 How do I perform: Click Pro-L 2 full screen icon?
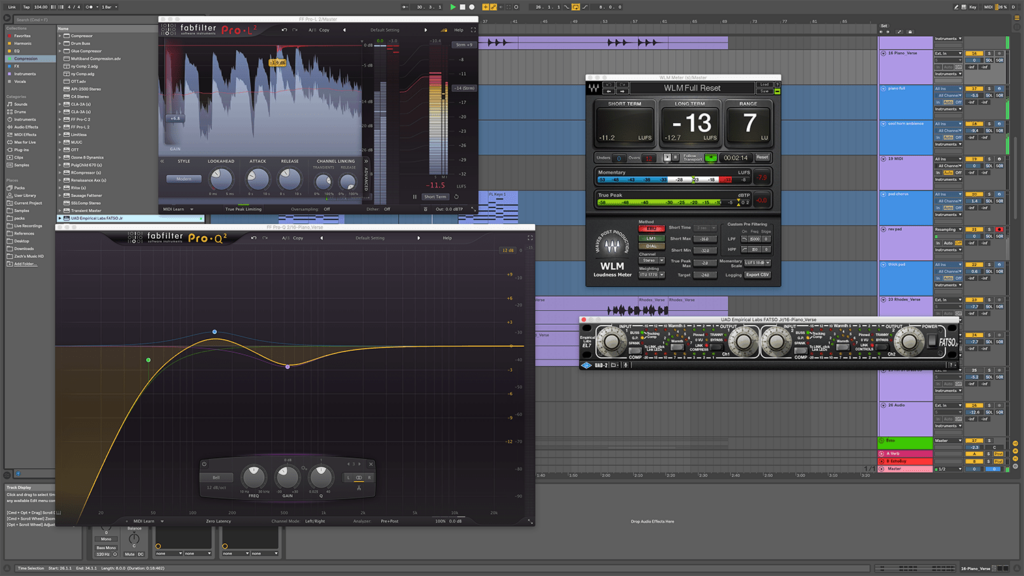pyautogui.click(x=473, y=30)
